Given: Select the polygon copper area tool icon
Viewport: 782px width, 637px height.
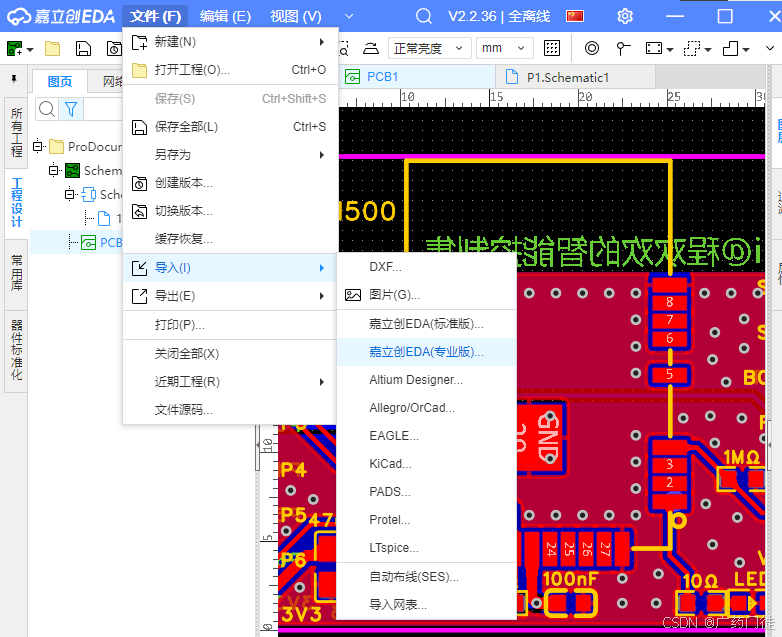Looking at the screenshot, I should point(731,48).
